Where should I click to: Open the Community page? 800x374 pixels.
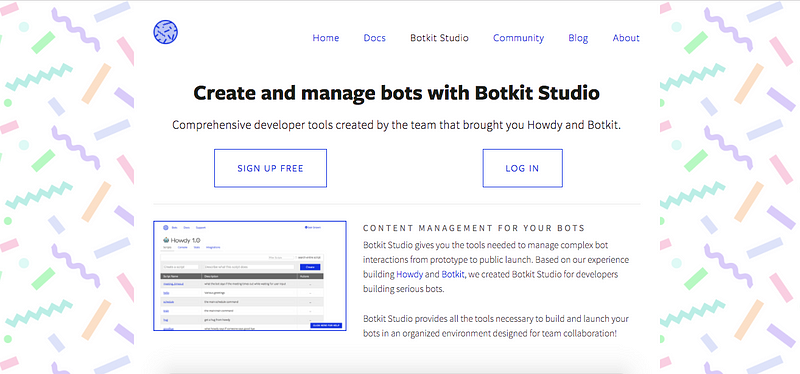[x=518, y=38]
